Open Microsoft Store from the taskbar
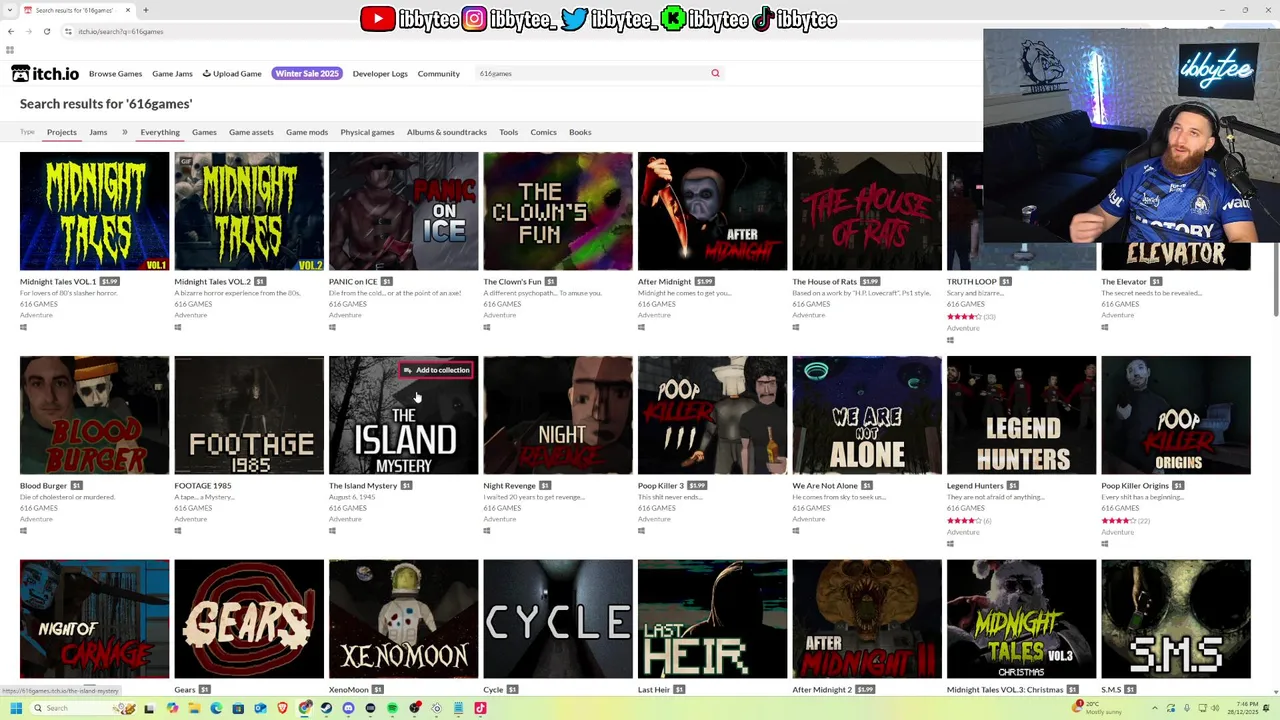 238,708
